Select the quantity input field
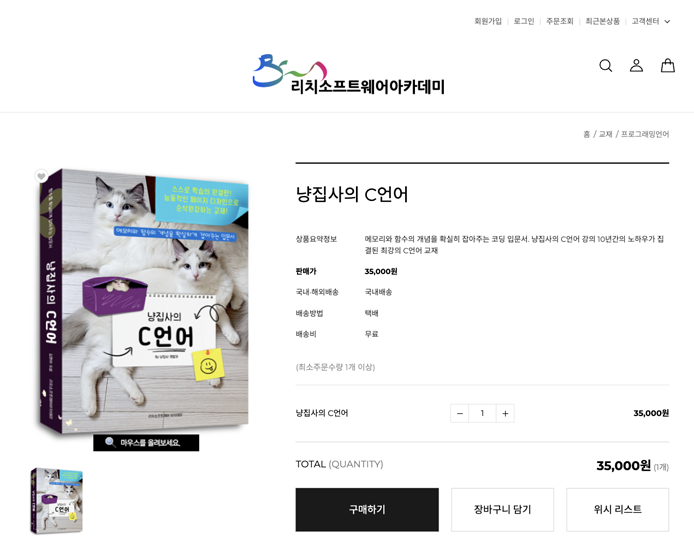 pyautogui.click(x=482, y=413)
